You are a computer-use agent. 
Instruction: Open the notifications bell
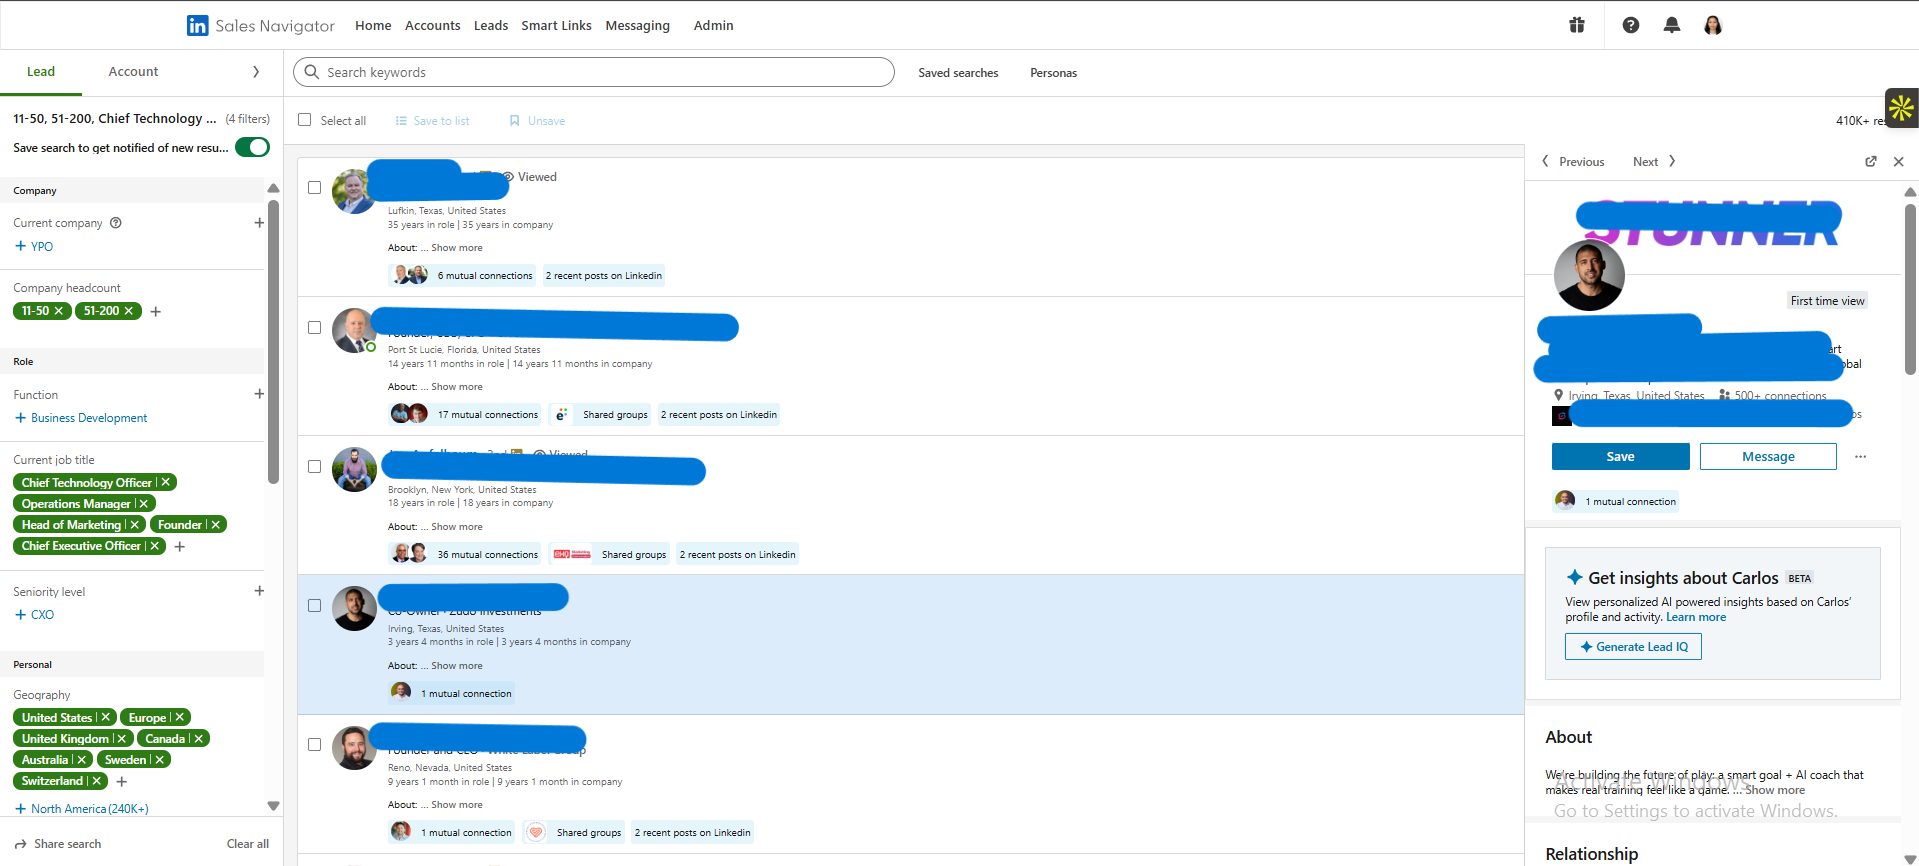1672,25
